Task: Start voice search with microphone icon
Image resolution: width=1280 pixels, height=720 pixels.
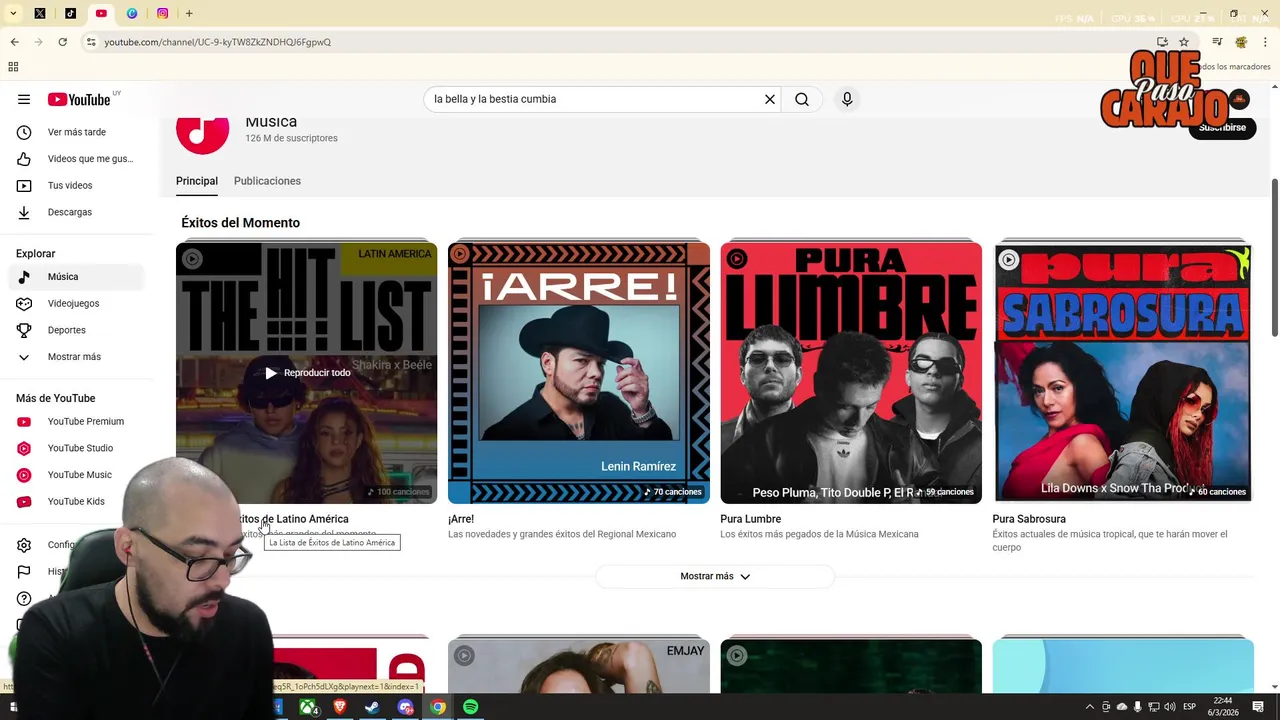Action: coord(847,99)
